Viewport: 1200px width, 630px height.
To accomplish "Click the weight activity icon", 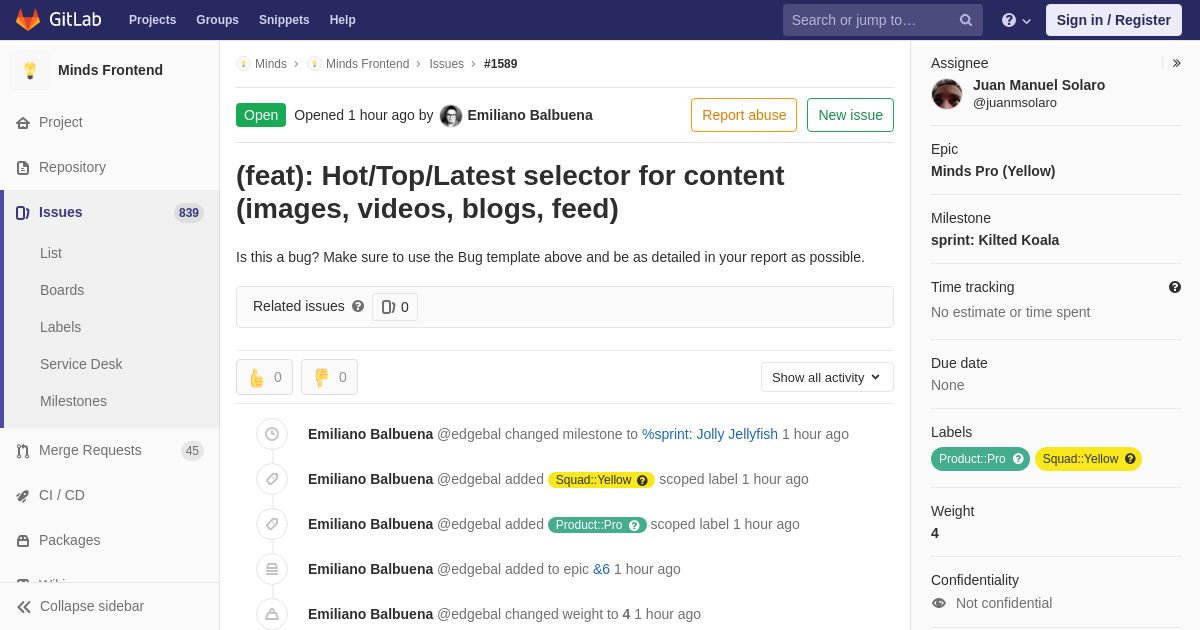I will pos(272,614).
